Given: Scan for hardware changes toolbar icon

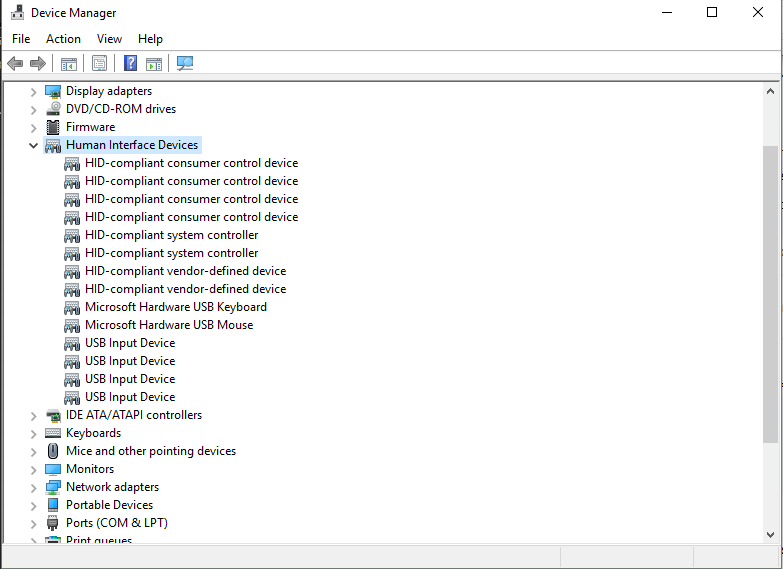Looking at the screenshot, I should [x=185, y=64].
